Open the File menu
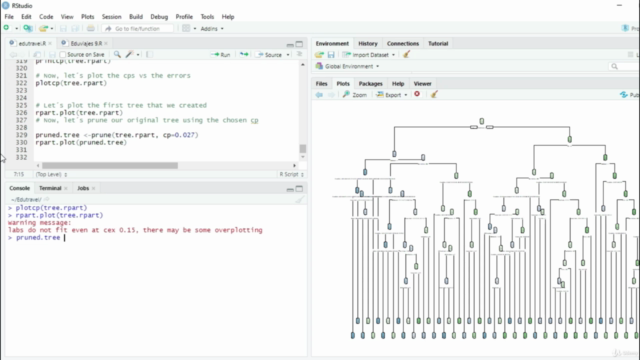Viewport: 640px width, 360px height. (9, 17)
